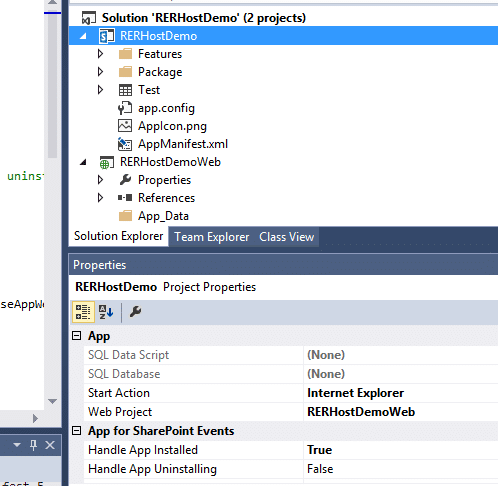Click the Test list table icon
This screenshot has width=498, height=486.
(x=125, y=90)
